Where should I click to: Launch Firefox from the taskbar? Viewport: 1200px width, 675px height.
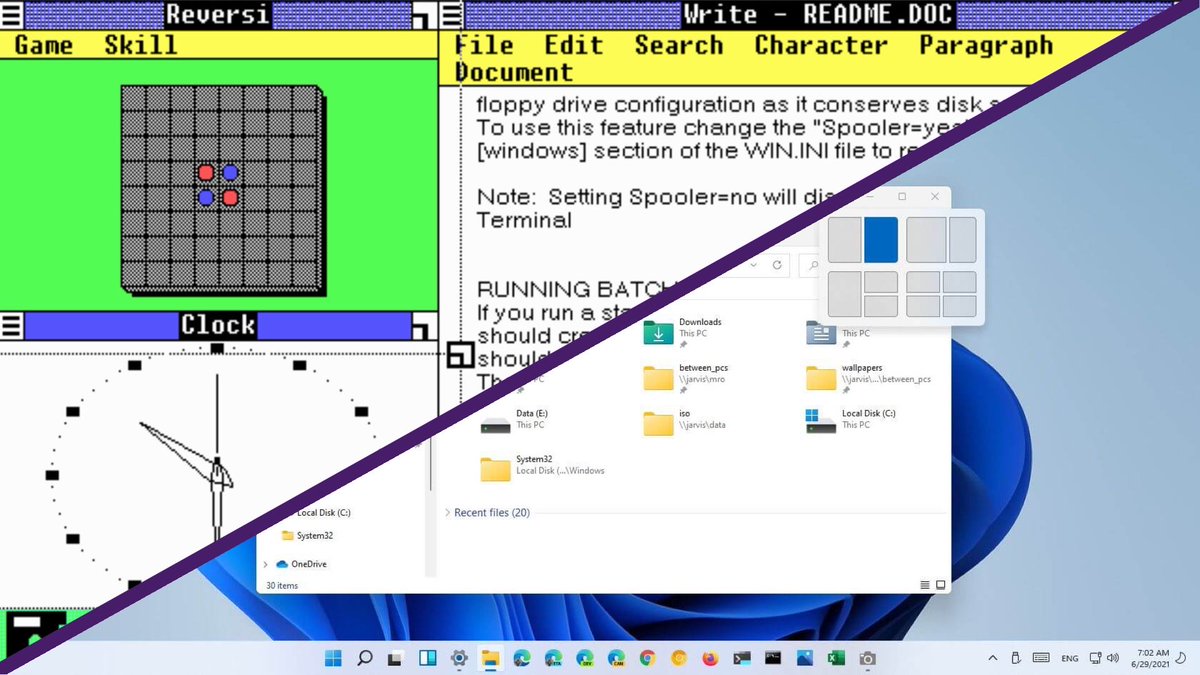(708, 658)
